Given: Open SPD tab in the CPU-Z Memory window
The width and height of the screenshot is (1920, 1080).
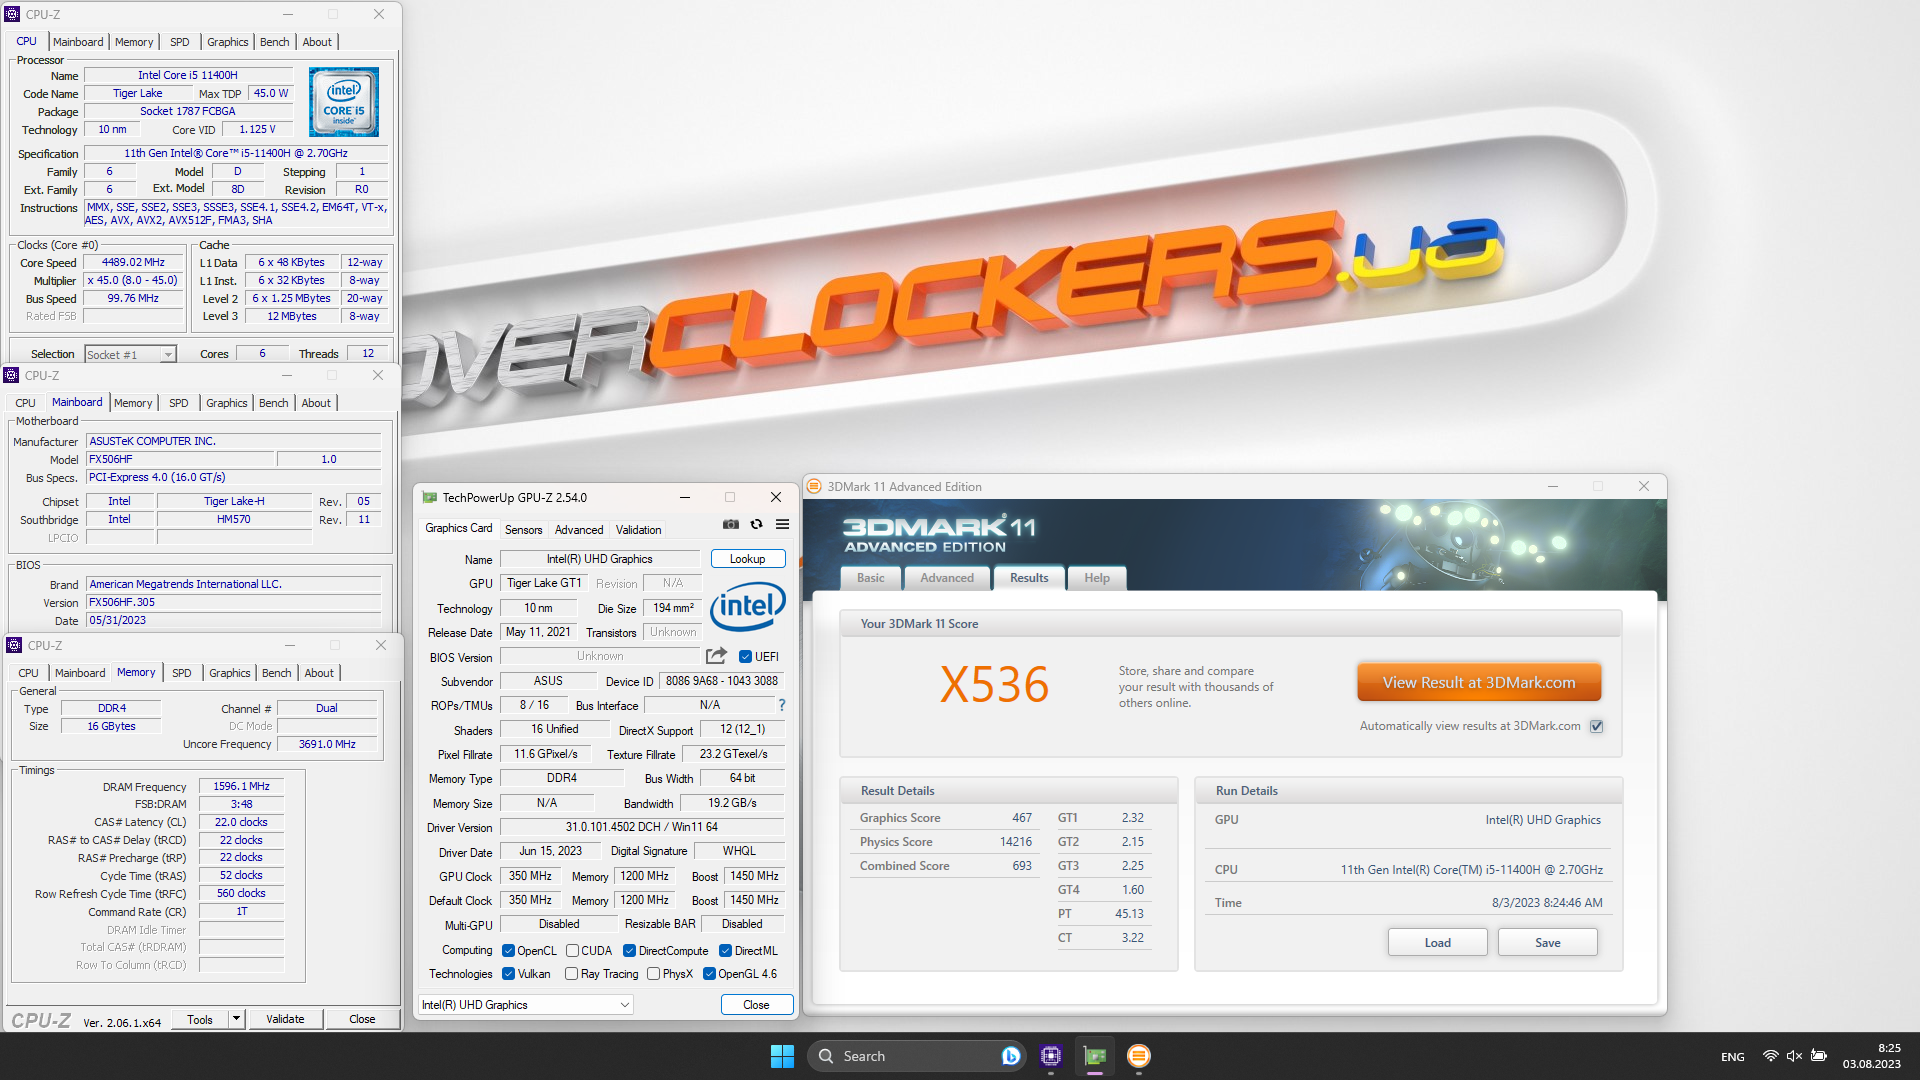Looking at the screenshot, I should click(181, 673).
